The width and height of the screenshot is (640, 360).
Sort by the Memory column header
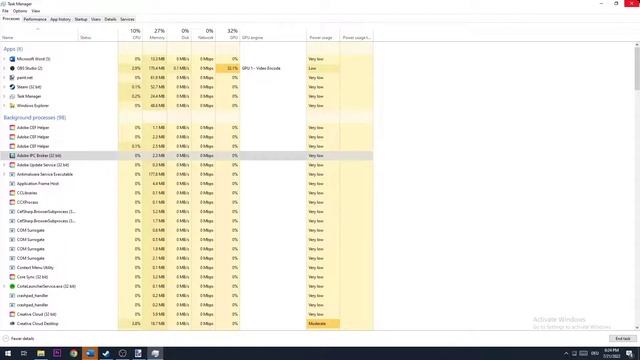155,34
